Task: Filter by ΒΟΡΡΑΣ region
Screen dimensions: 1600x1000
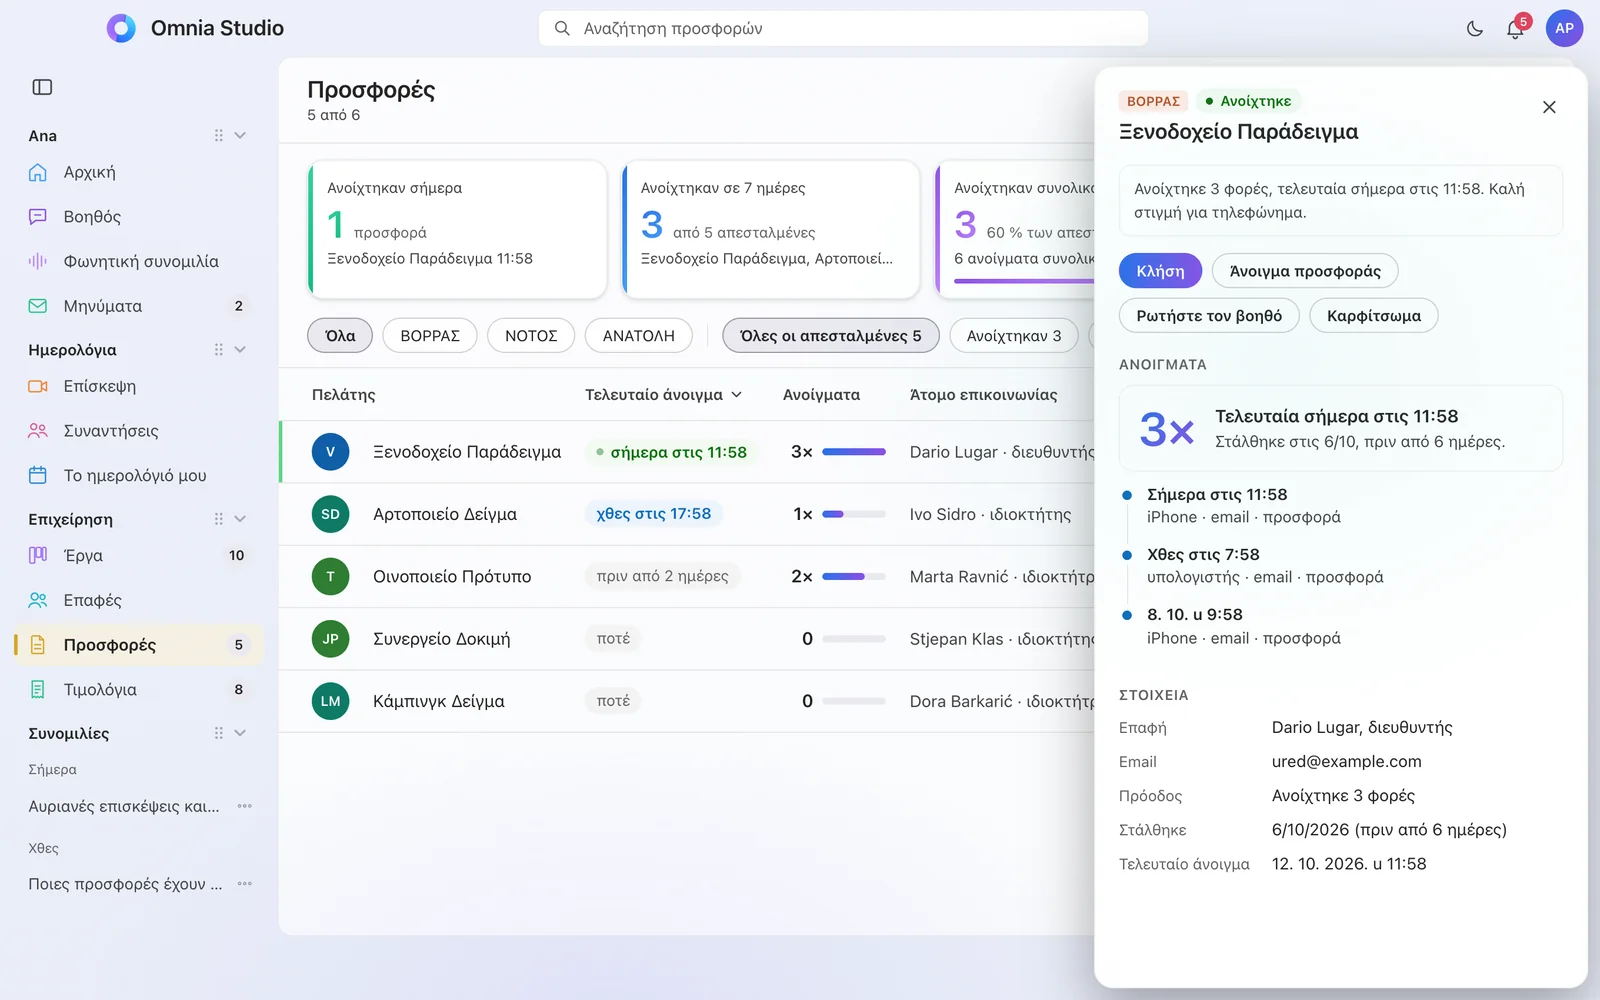Action: click(430, 336)
